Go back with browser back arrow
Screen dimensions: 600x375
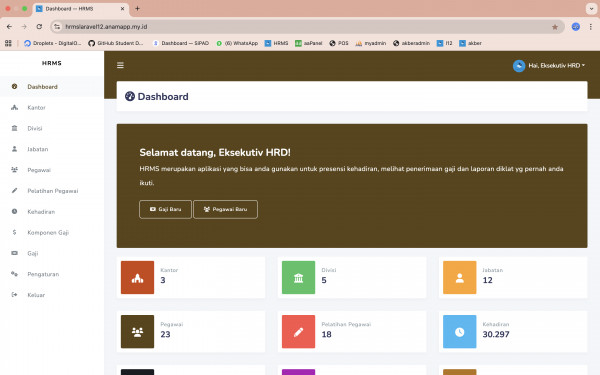coord(9,27)
